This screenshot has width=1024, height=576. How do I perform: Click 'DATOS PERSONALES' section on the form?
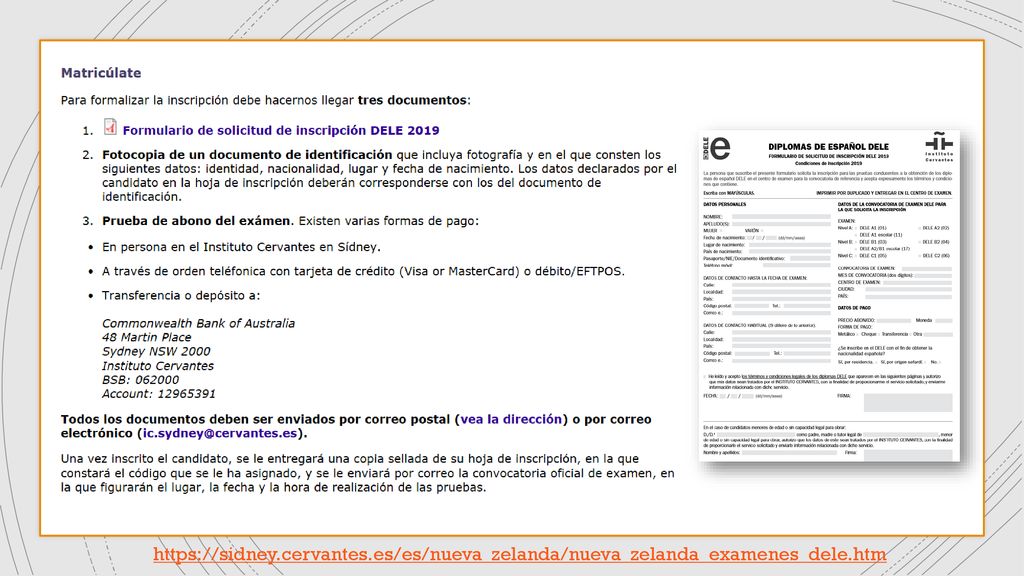point(724,204)
